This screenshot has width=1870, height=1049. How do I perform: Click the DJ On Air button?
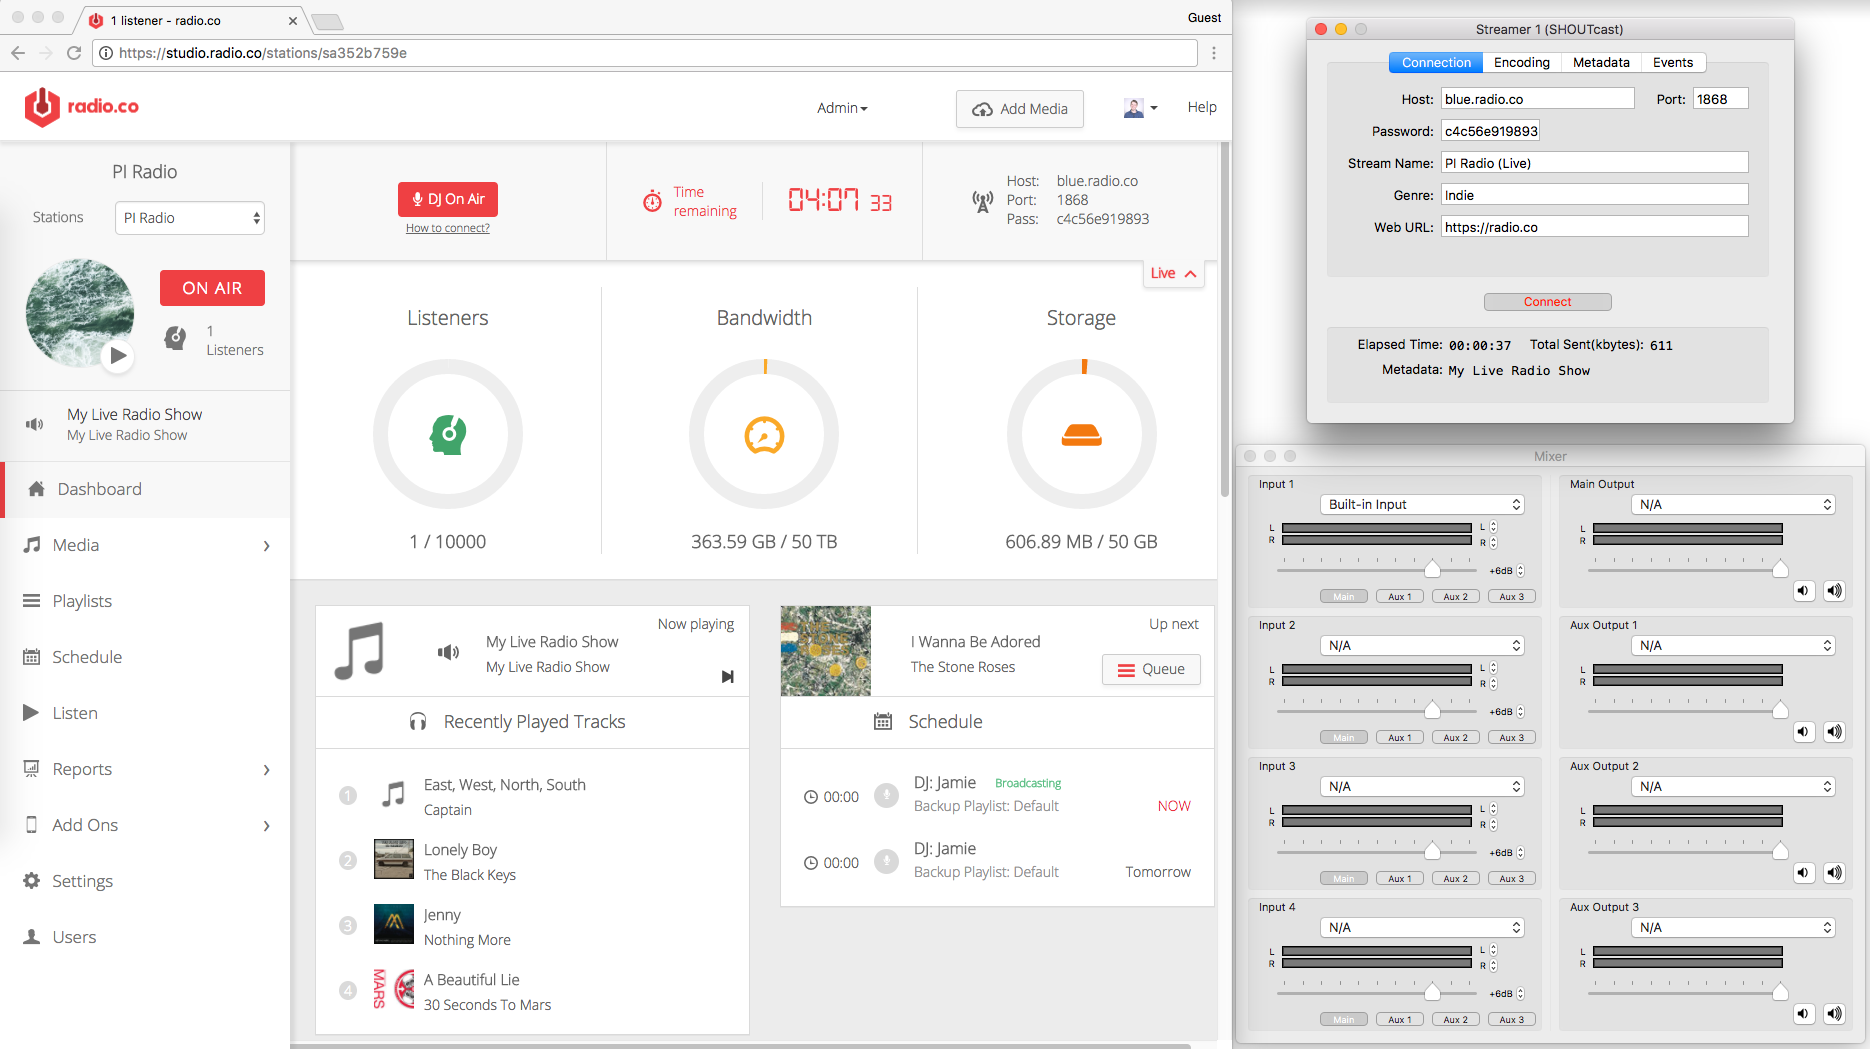[448, 199]
